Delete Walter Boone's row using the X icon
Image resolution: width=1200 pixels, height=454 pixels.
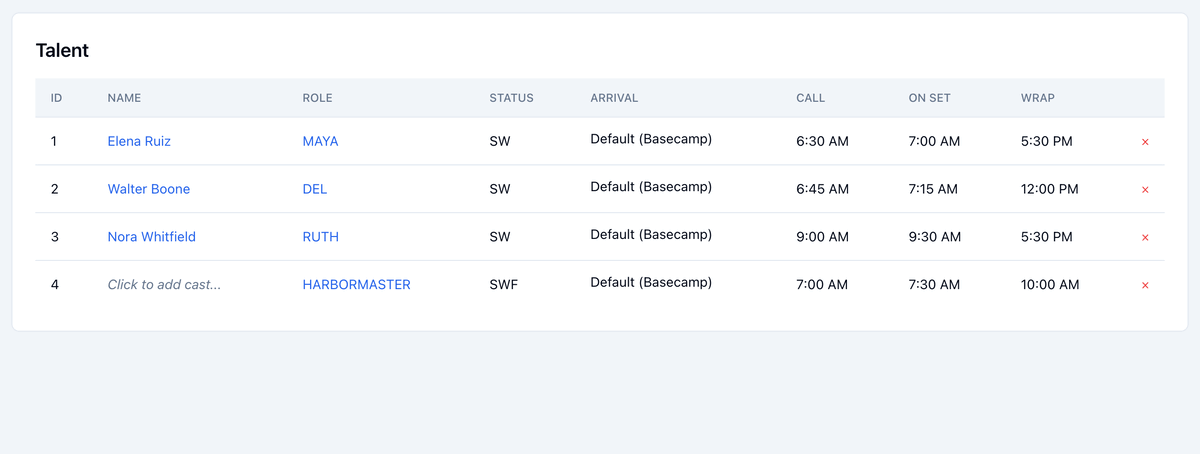(x=1145, y=190)
